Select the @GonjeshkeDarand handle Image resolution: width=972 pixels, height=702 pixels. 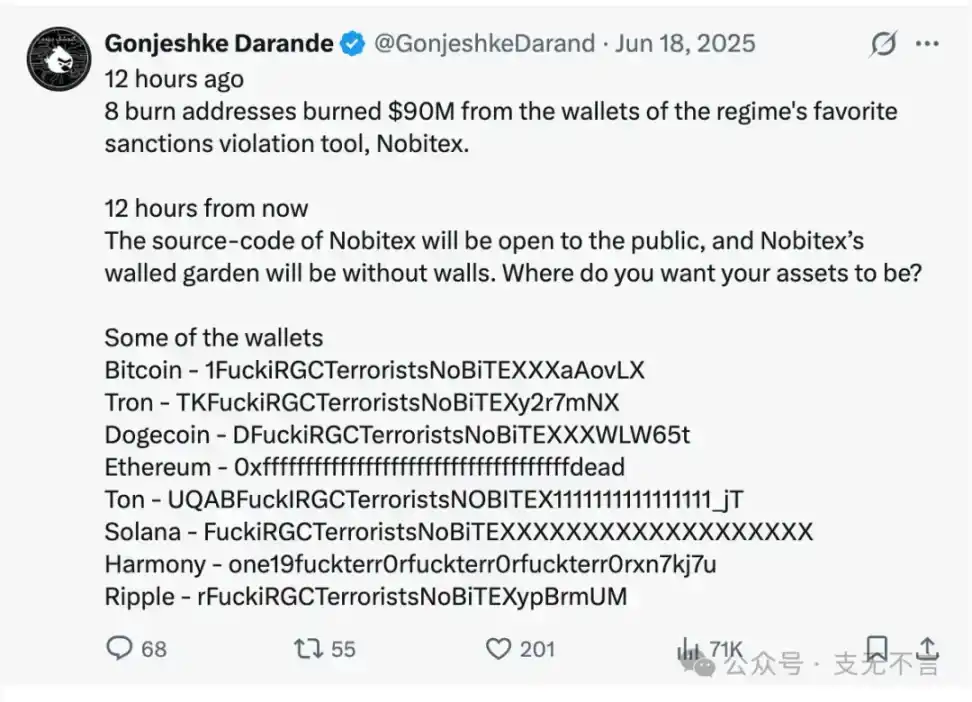(484, 43)
